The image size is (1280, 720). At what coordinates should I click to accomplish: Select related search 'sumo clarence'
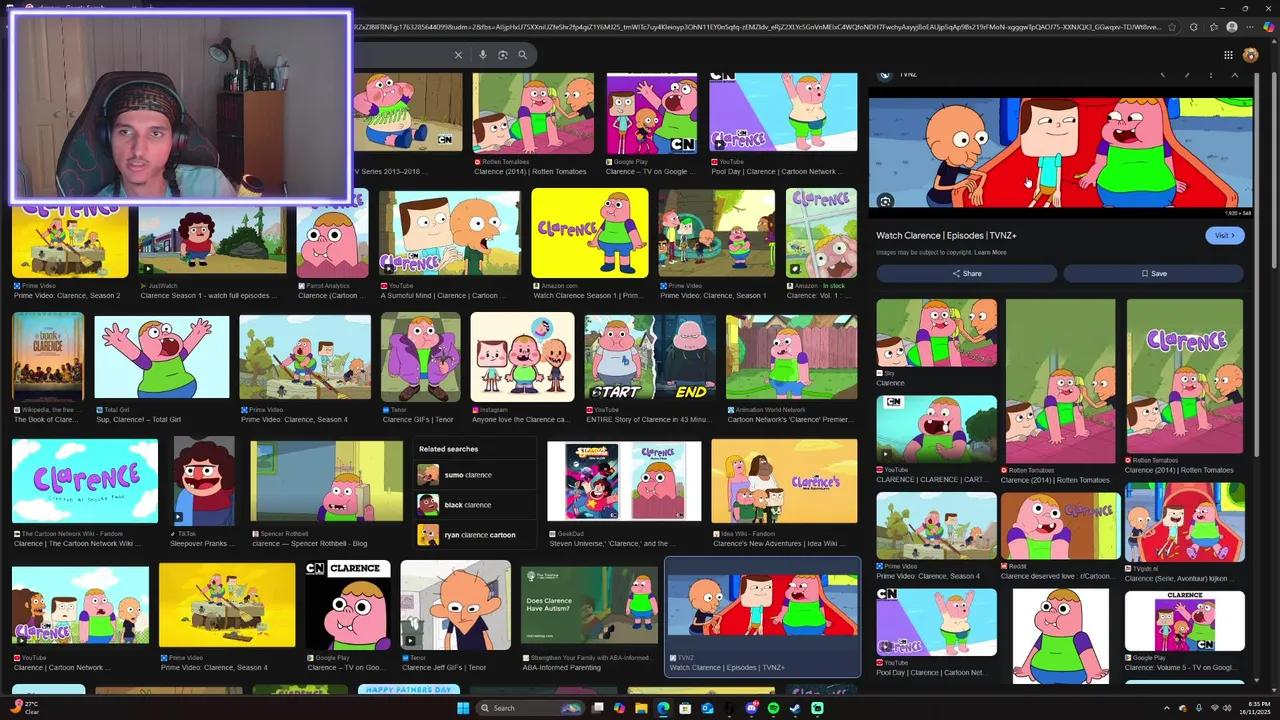tap(475, 475)
